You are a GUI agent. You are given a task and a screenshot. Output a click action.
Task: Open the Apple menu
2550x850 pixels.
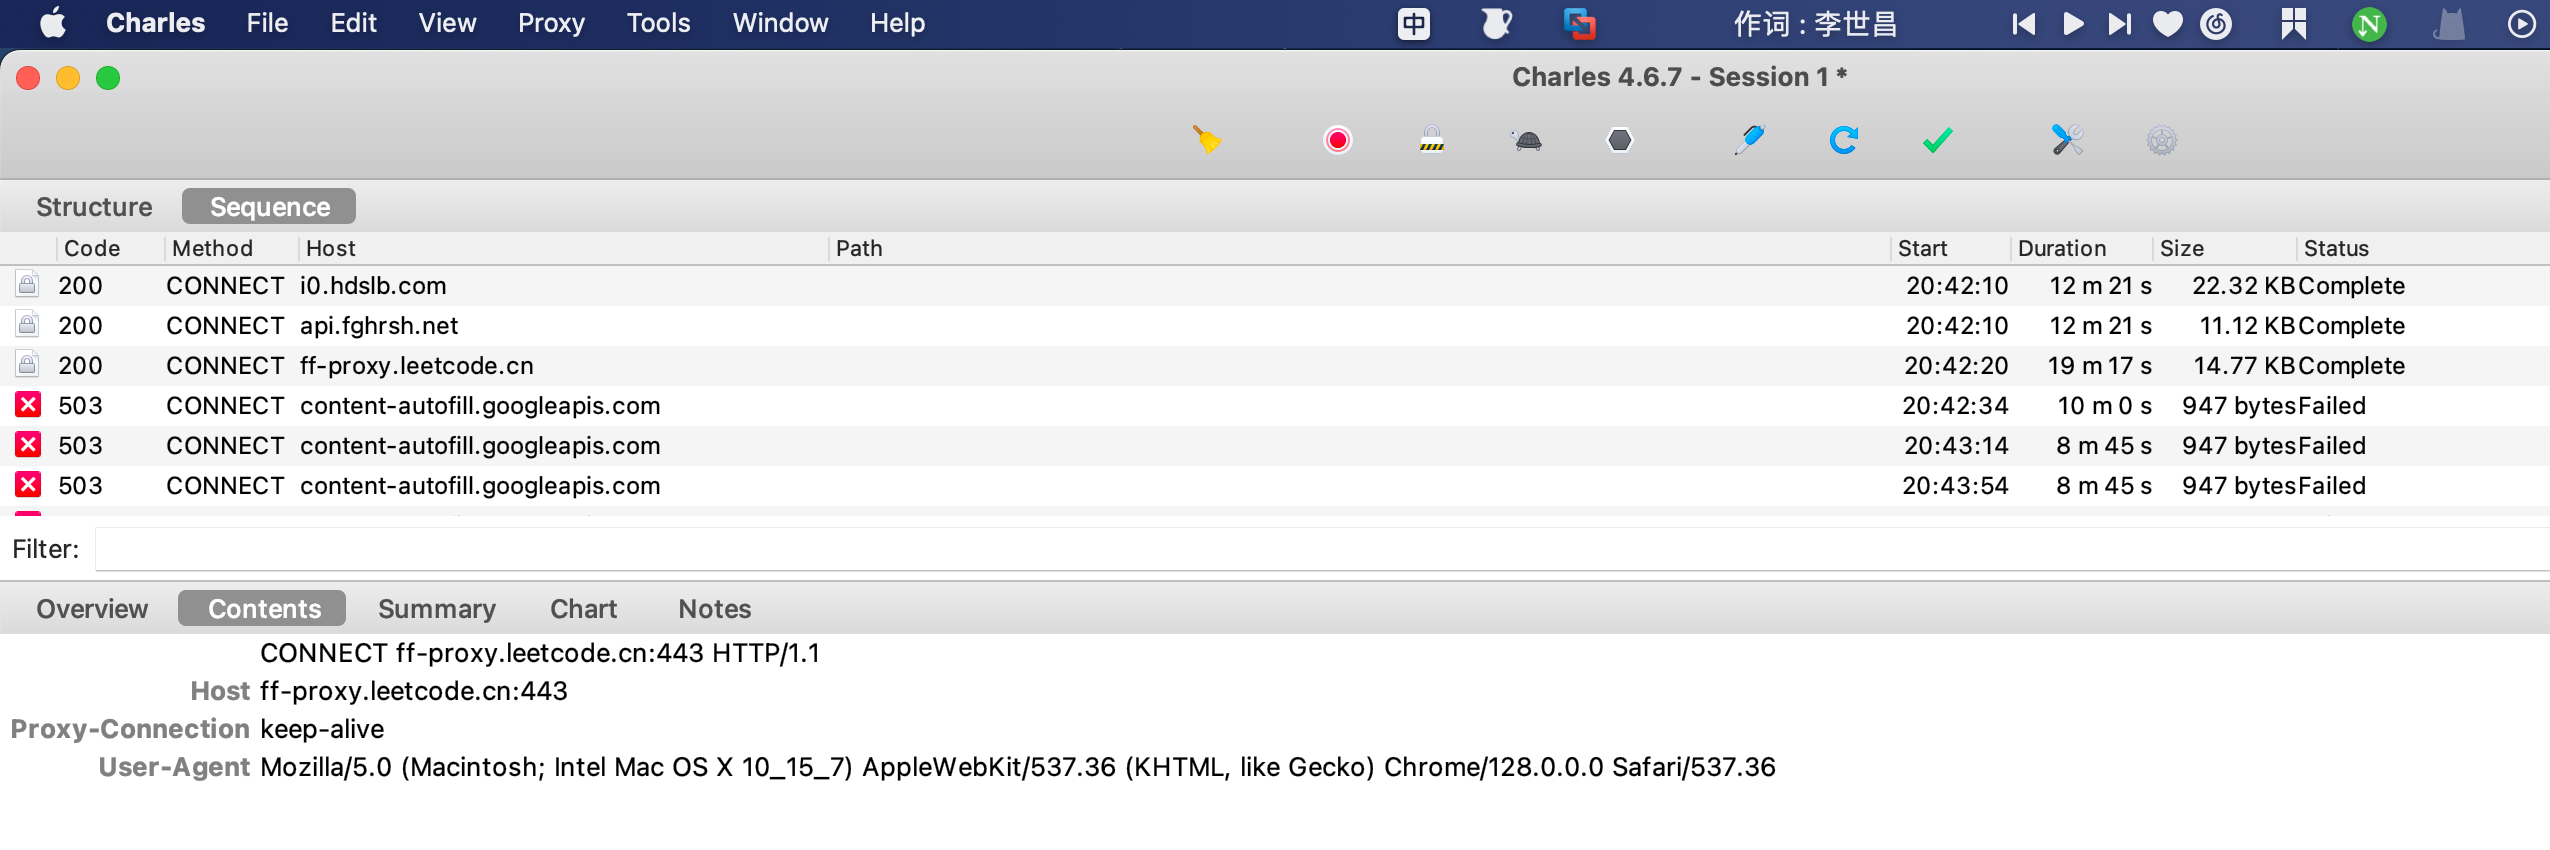click(53, 23)
